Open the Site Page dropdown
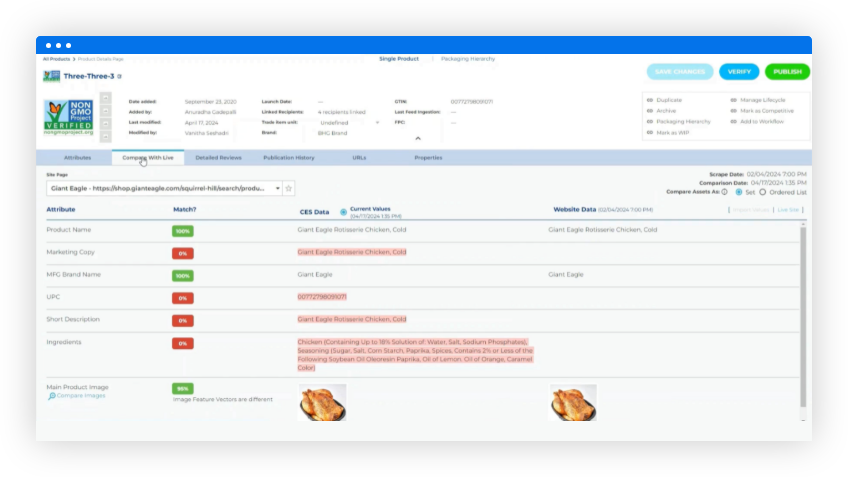The width and height of the screenshot is (848, 477). [164, 188]
